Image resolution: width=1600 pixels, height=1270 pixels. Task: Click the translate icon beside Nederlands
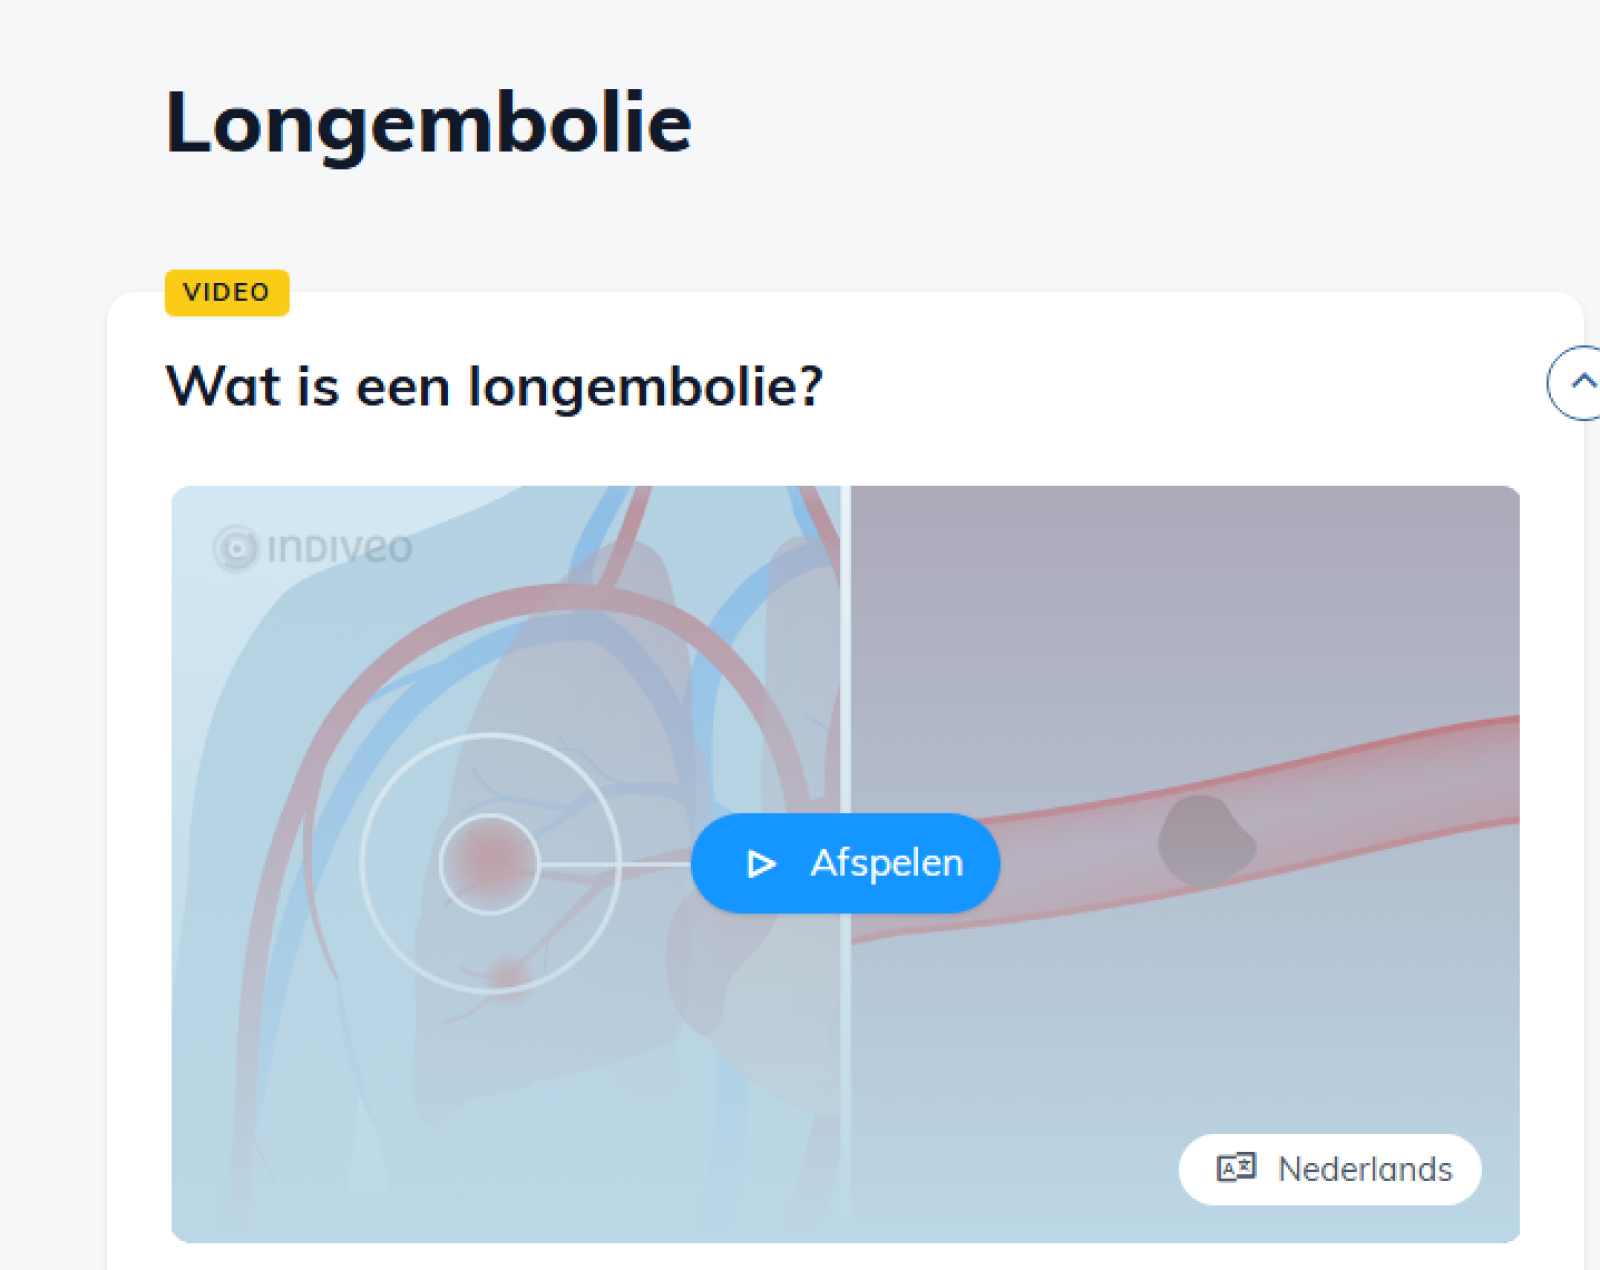[1236, 1167]
